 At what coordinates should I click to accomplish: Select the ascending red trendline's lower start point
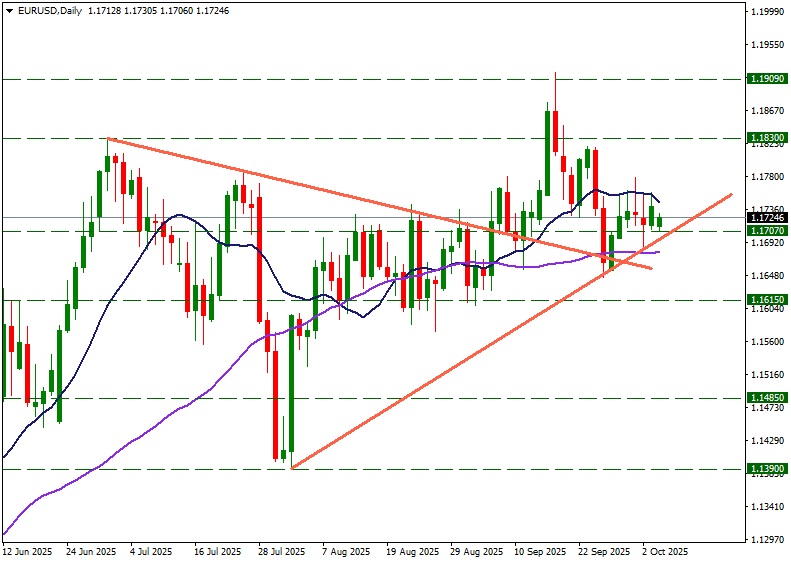click(x=291, y=467)
